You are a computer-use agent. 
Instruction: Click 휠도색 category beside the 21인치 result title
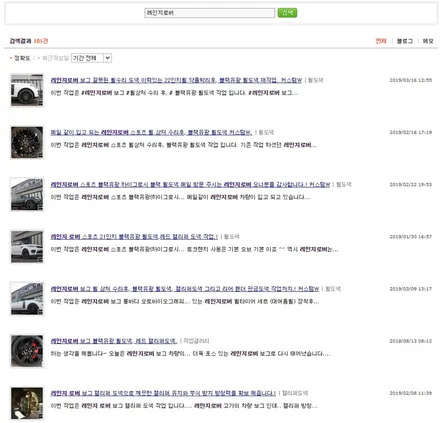click(x=231, y=237)
